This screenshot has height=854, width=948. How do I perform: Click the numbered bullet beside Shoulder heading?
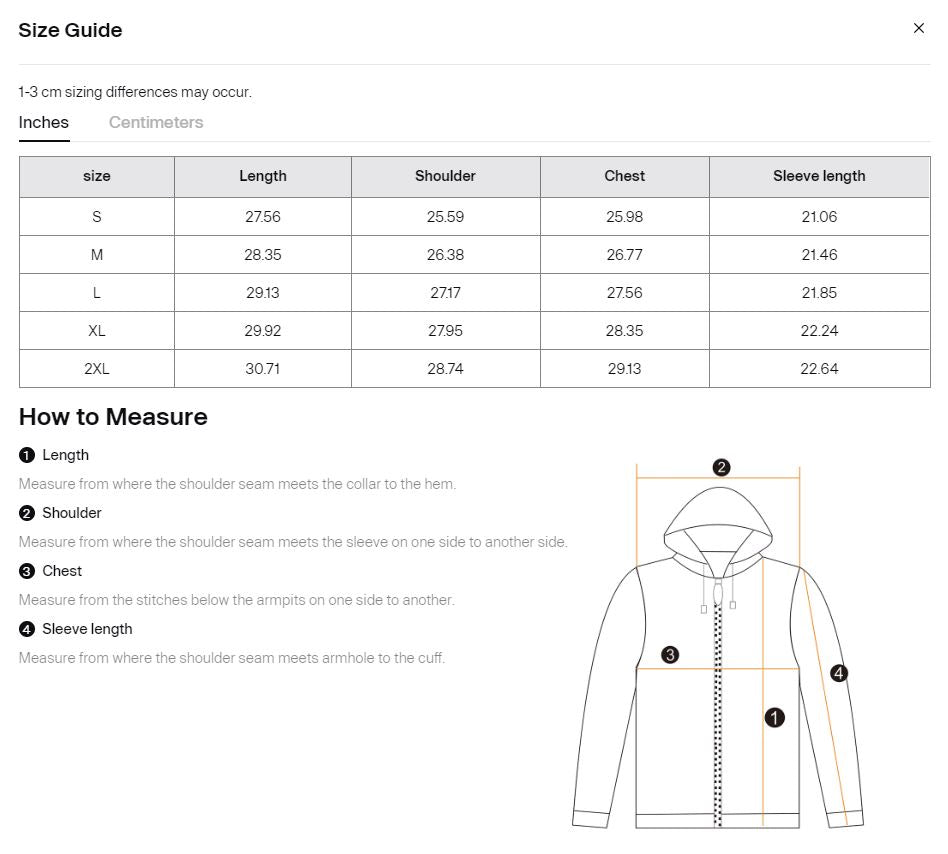pos(27,513)
